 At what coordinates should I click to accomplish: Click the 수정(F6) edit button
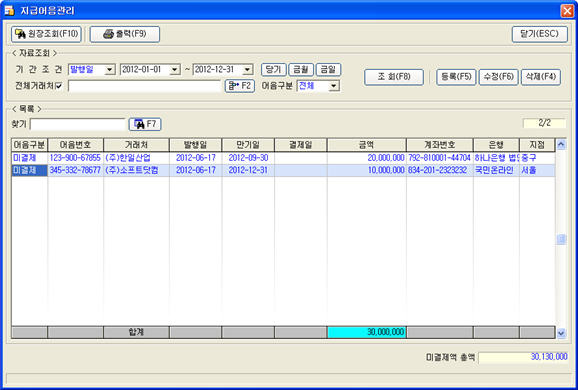tap(498, 77)
